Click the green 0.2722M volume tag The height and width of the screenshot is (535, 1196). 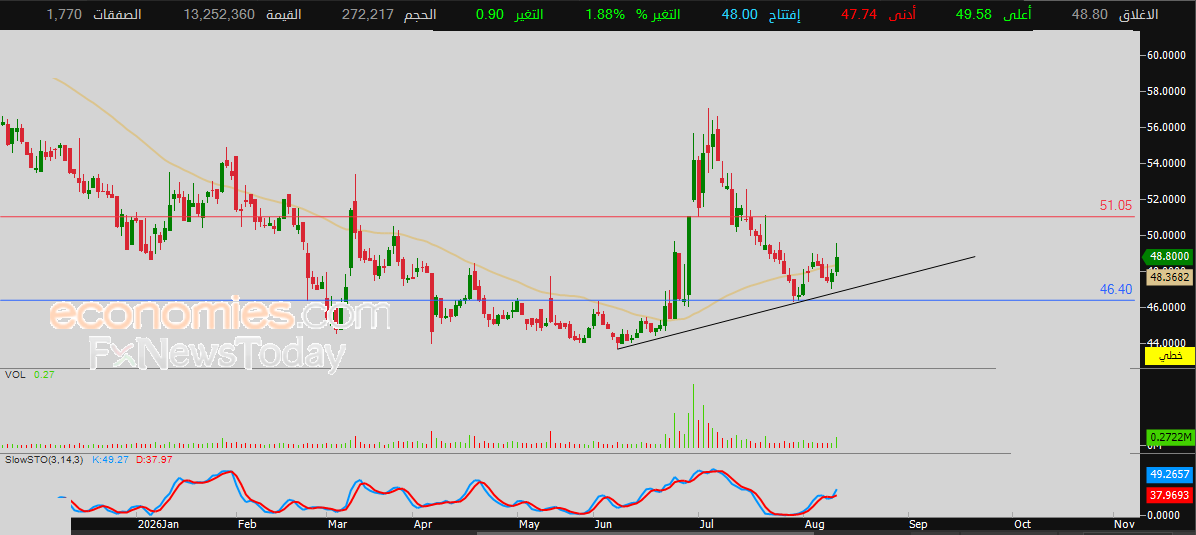(x=1168, y=437)
